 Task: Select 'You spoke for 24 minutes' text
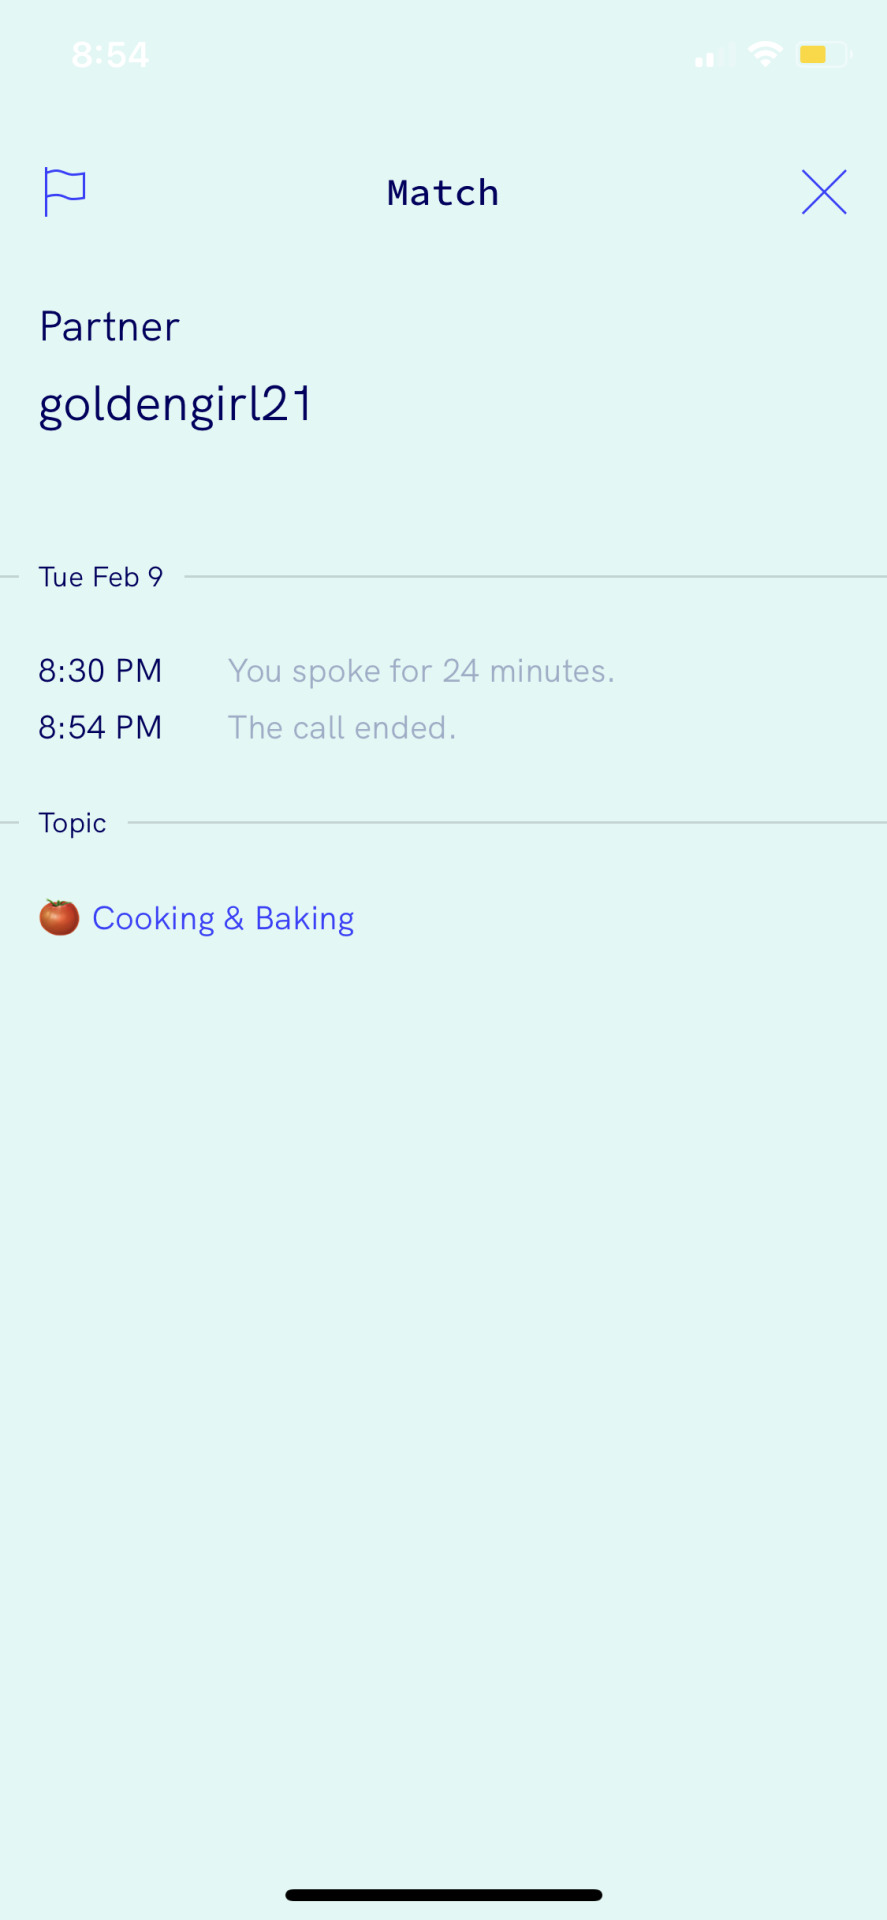click(421, 671)
